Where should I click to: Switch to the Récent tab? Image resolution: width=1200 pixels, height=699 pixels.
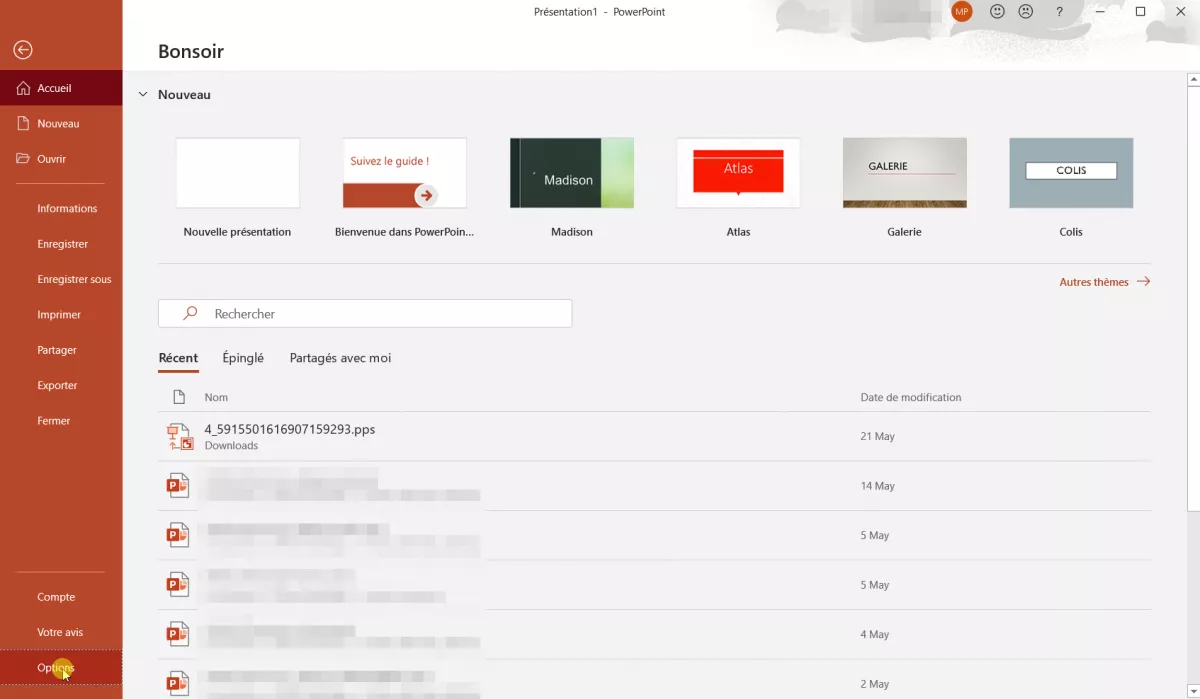pyautogui.click(x=178, y=358)
